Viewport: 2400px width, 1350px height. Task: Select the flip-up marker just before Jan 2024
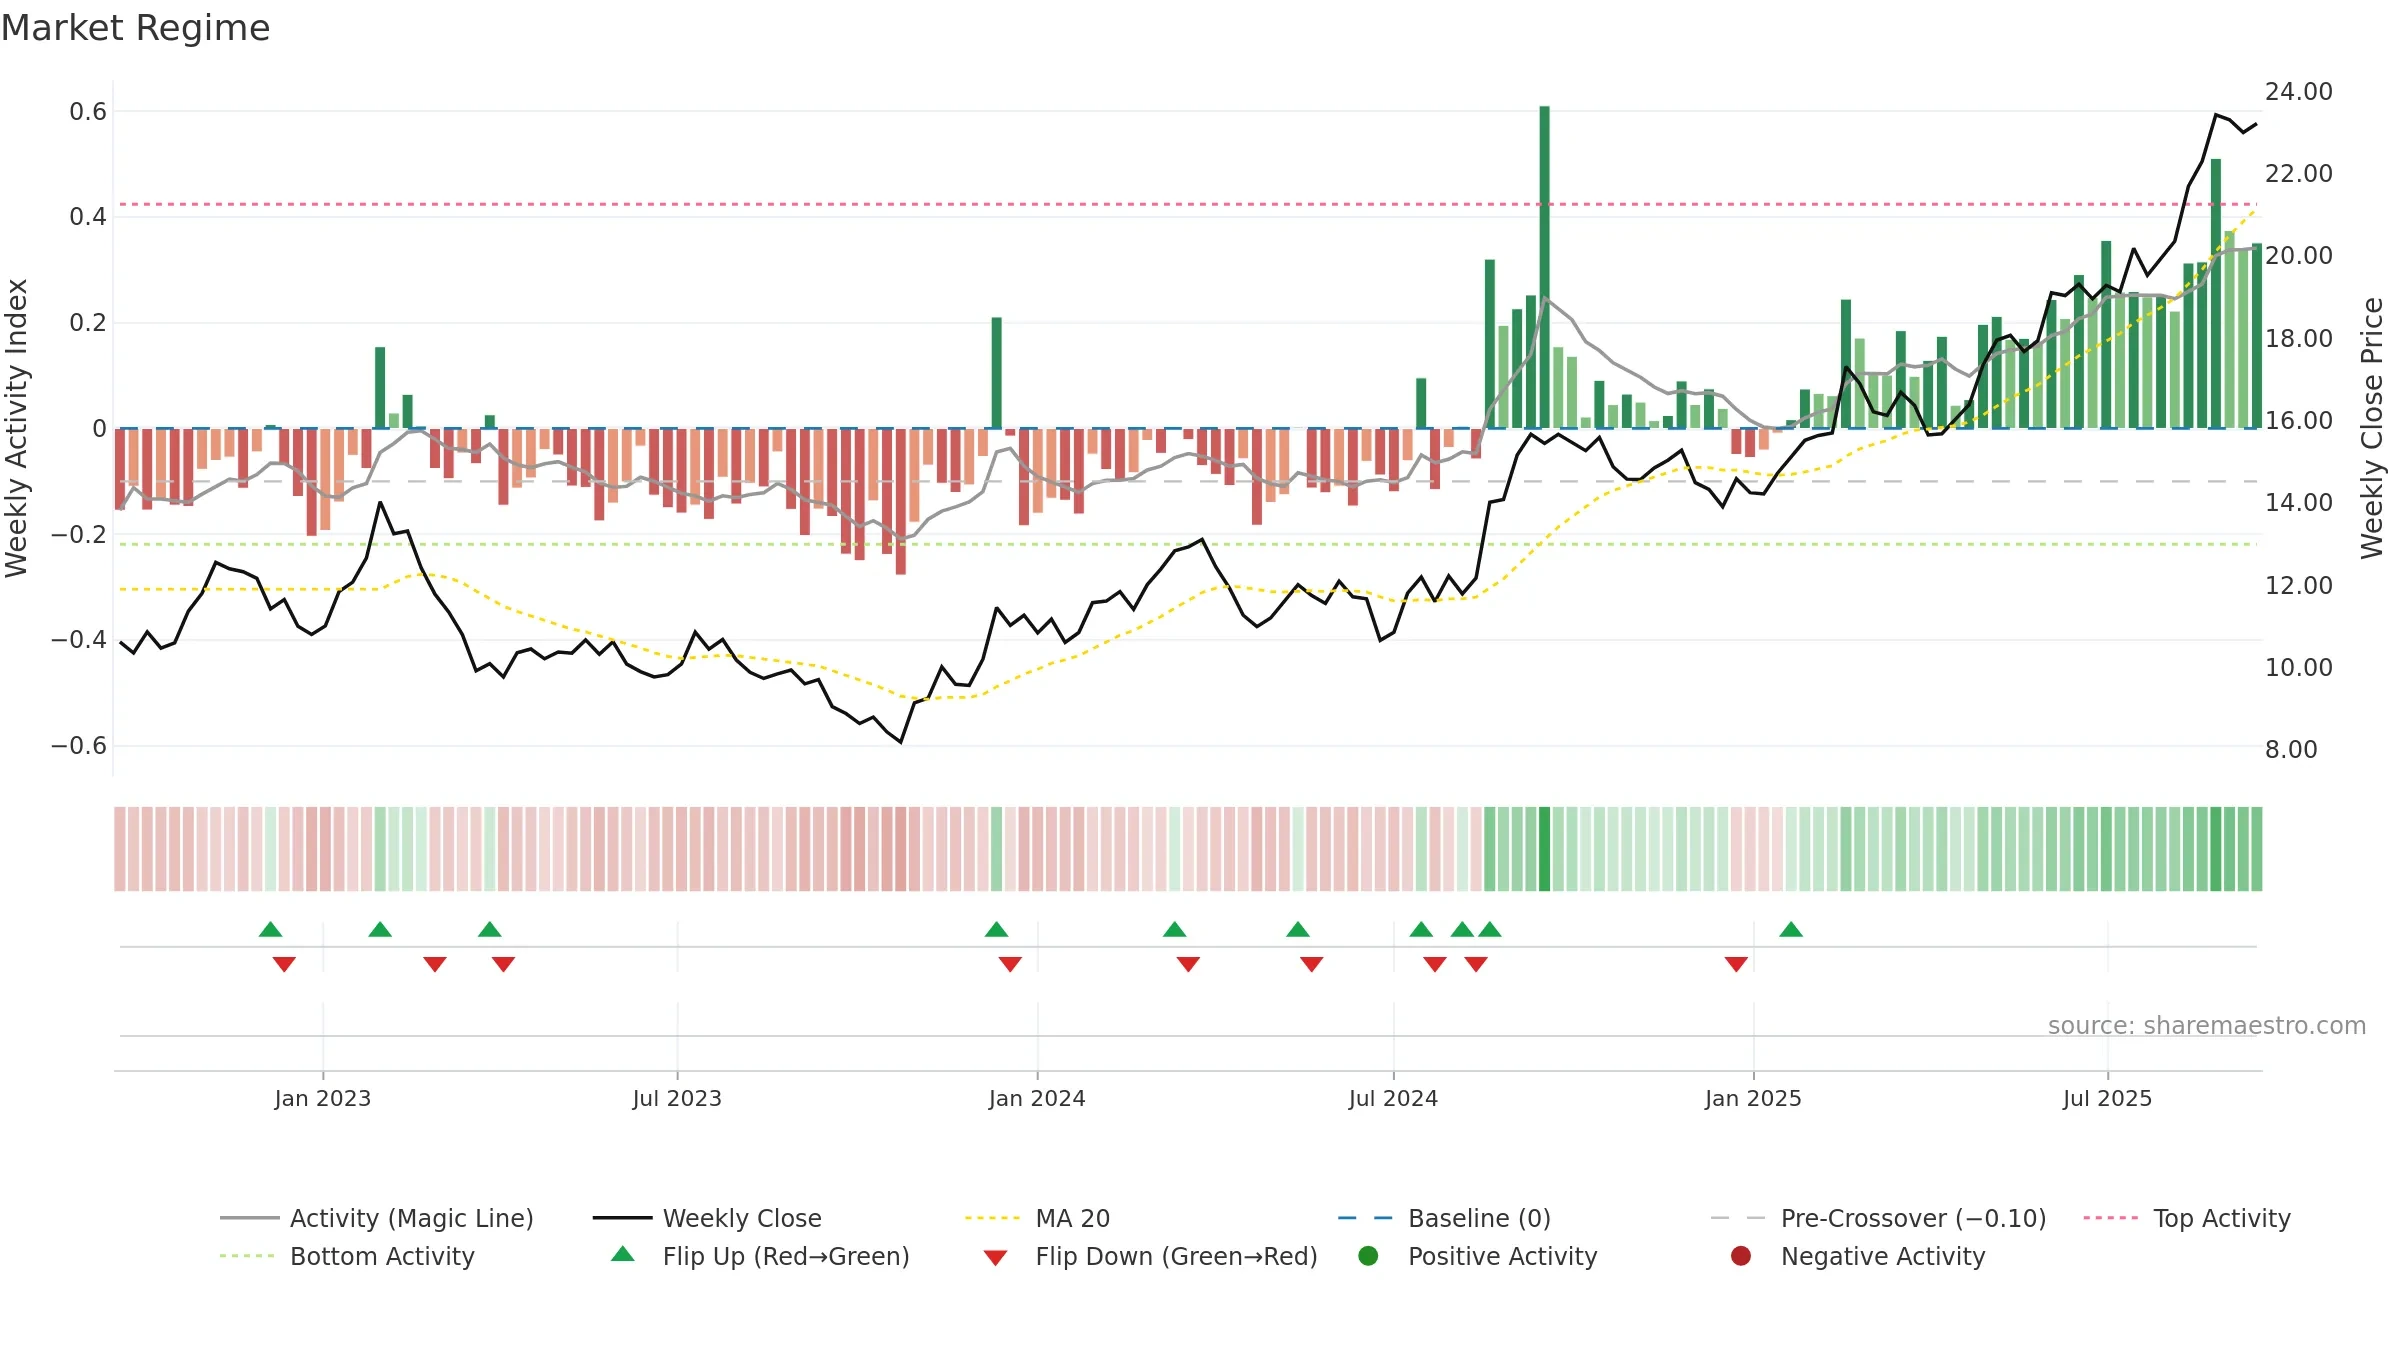tap(996, 930)
